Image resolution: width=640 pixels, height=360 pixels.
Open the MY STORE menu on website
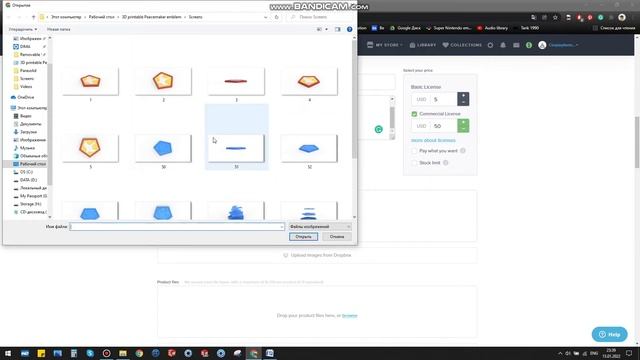tap(385, 45)
